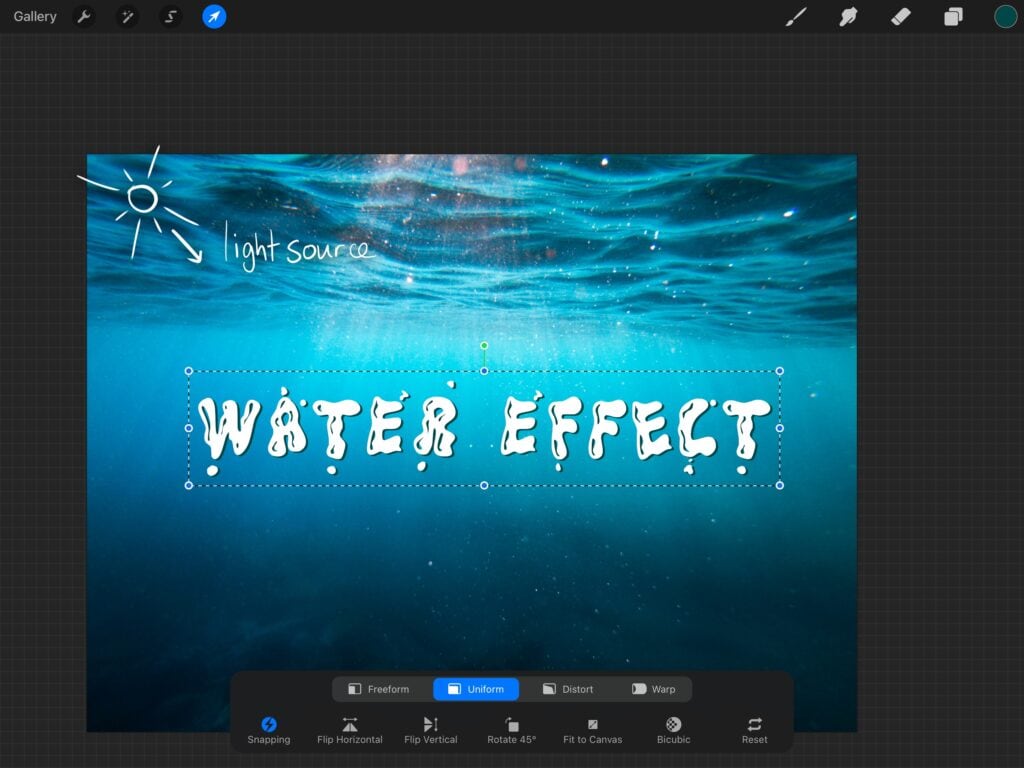
Task: Open the Adjustments magic wand menu
Action: pyautogui.click(x=127, y=17)
